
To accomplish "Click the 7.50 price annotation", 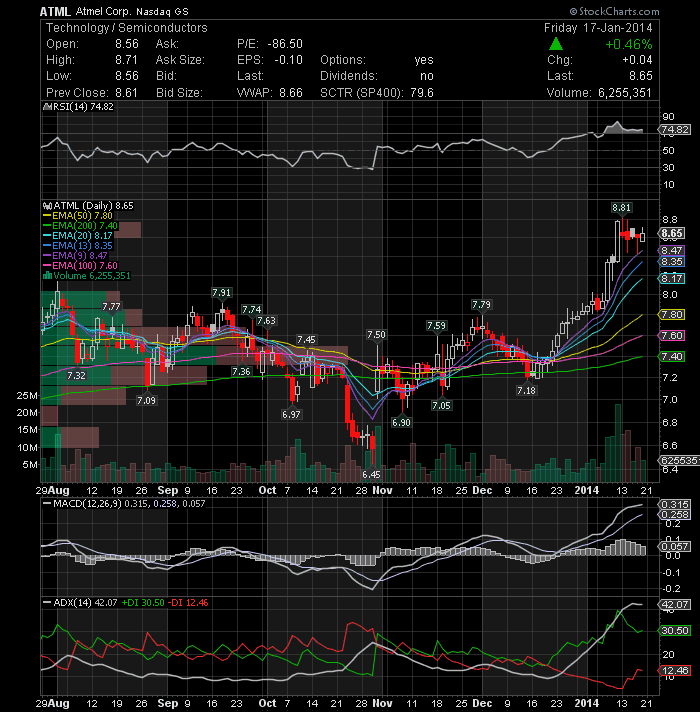I will 376,335.
